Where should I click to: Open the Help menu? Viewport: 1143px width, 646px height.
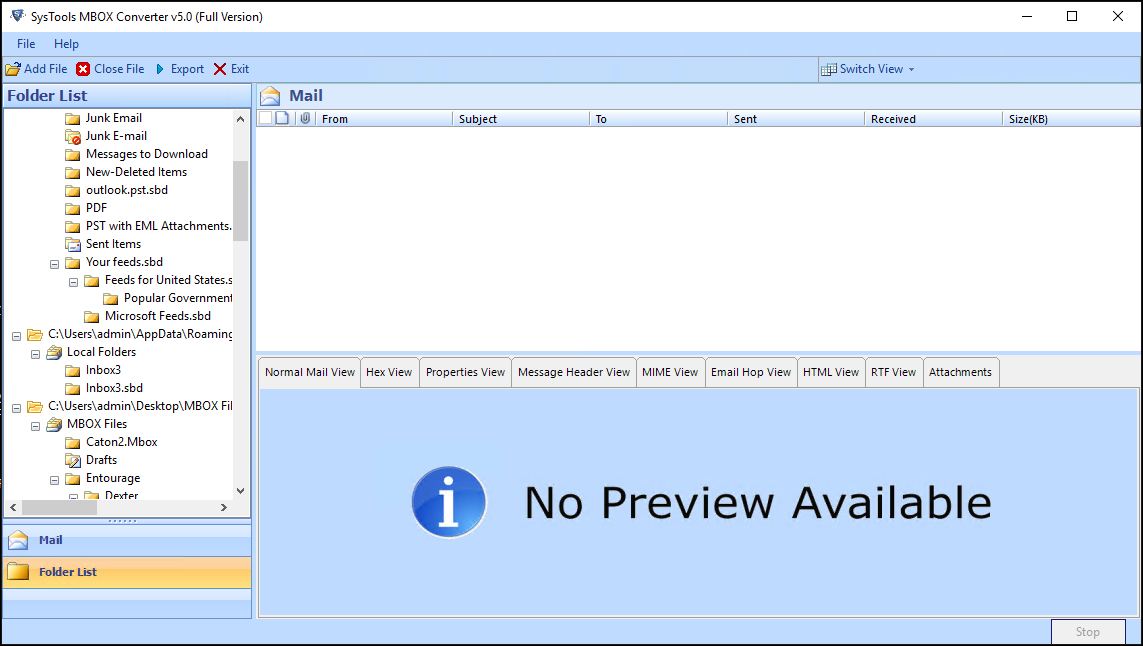tap(66, 44)
